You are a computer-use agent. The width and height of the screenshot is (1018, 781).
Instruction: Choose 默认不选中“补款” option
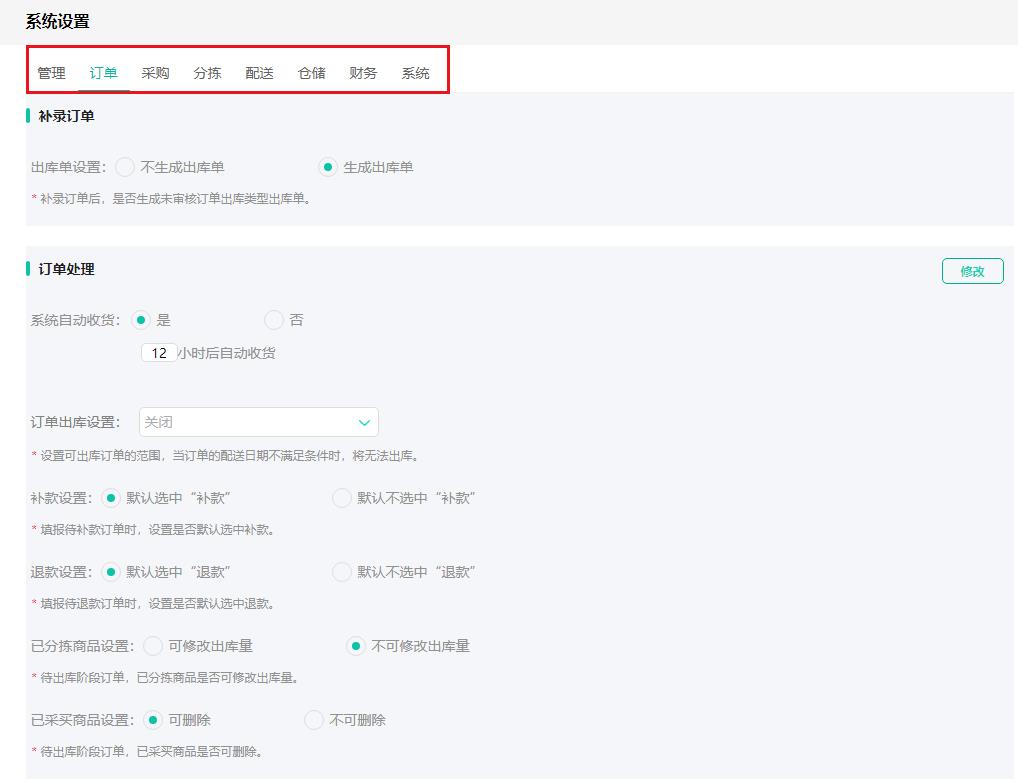click(340, 497)
